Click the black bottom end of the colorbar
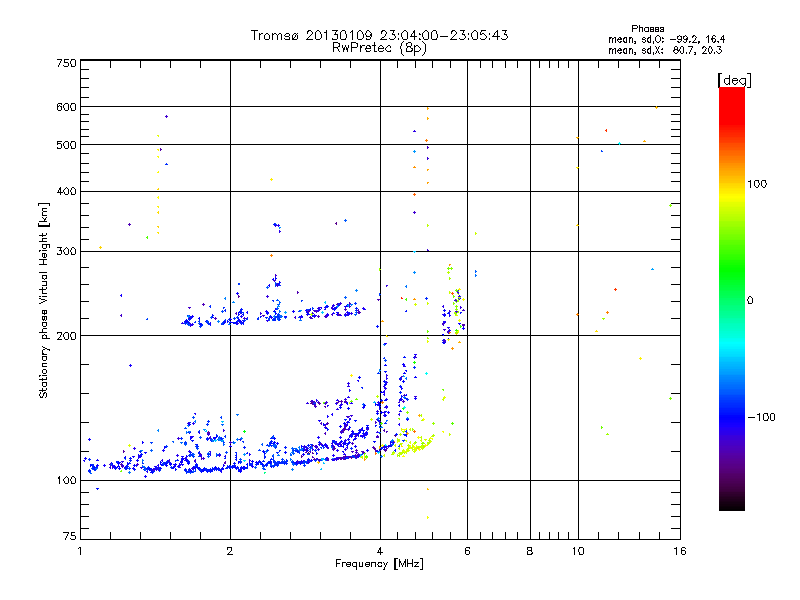This screenshot has height=600, width=800. click(732, 503)
